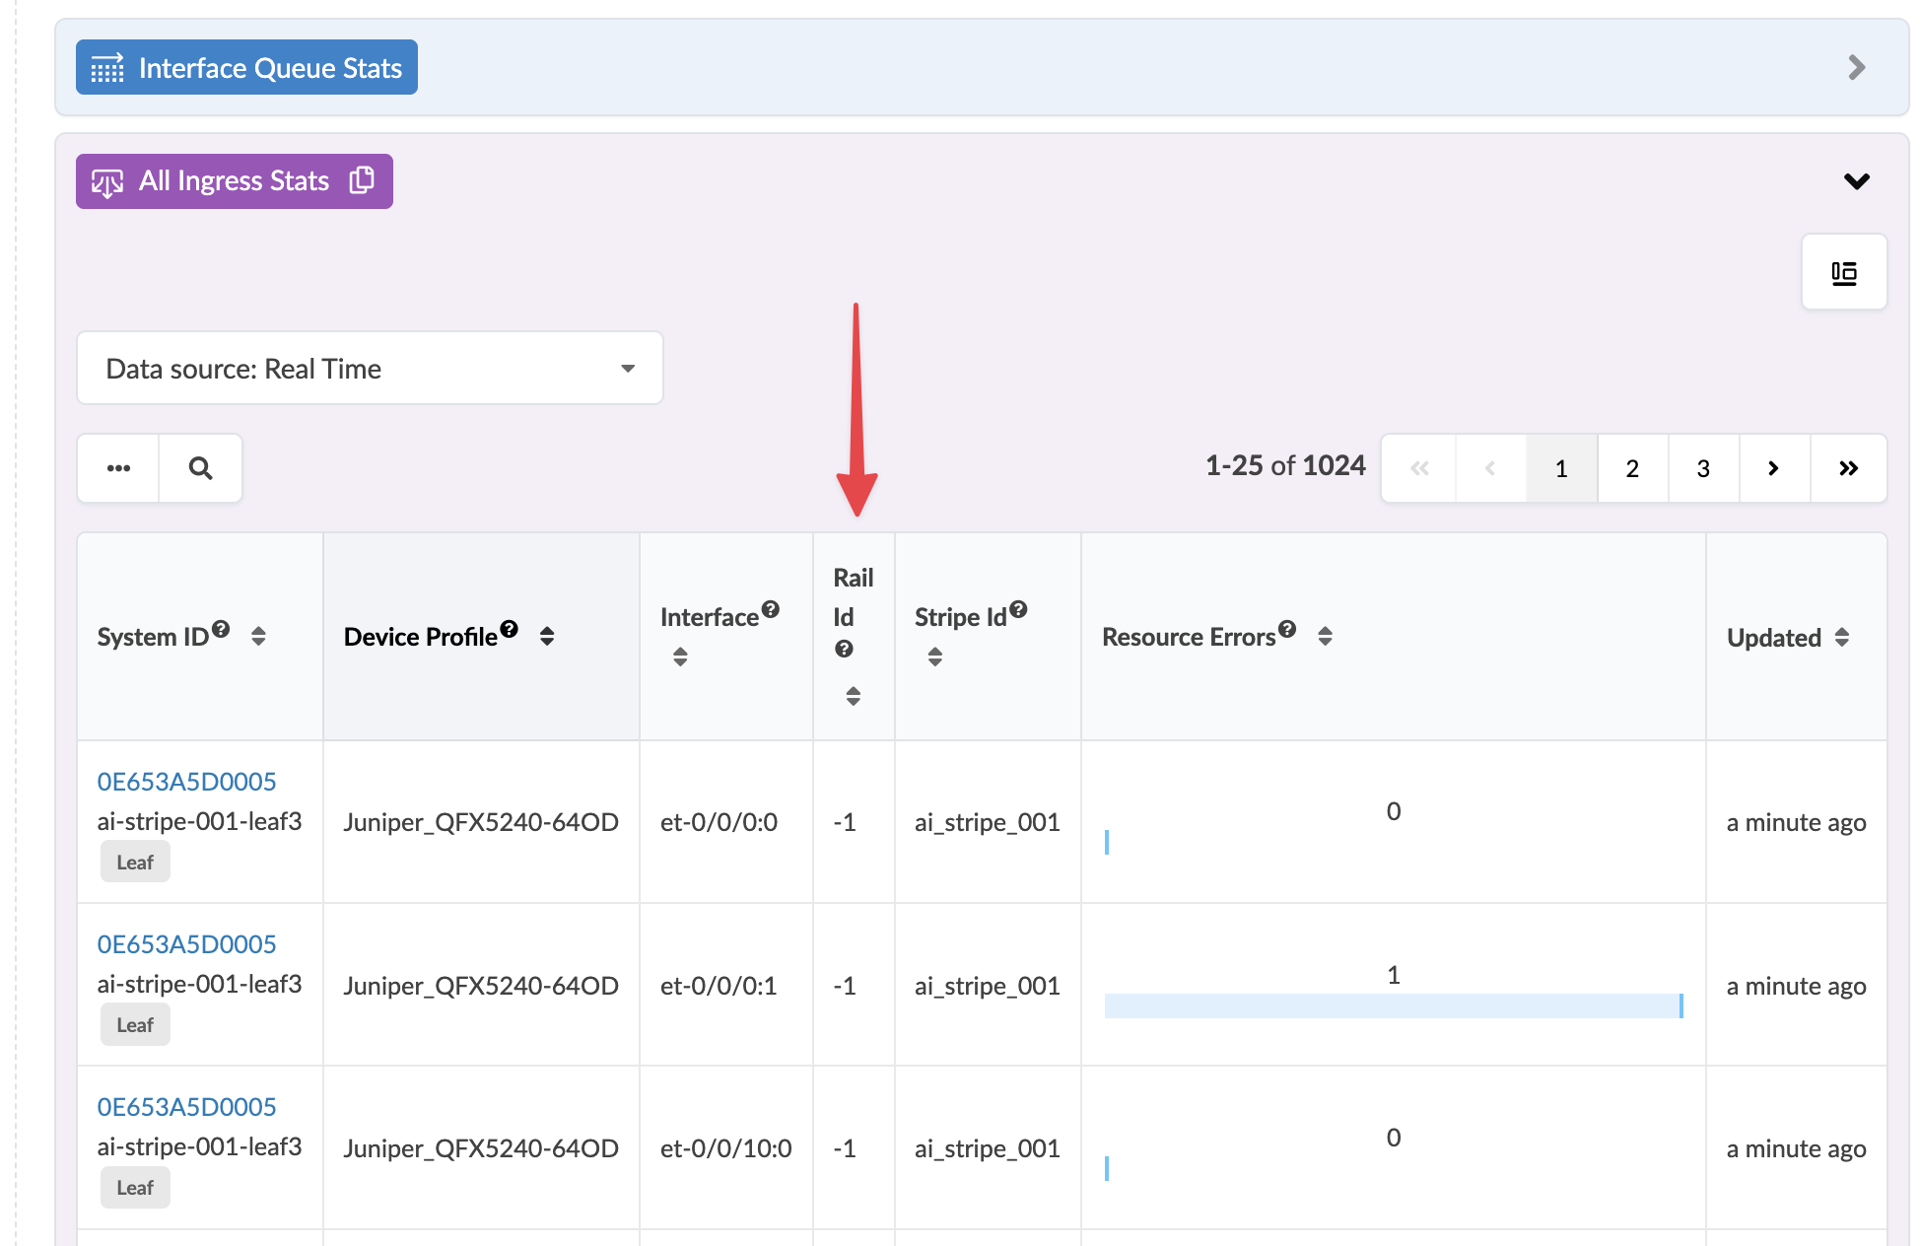Sort table by Rail Id
The height and width of the screenshot is (1246, 1920).
tap(853, 696)
